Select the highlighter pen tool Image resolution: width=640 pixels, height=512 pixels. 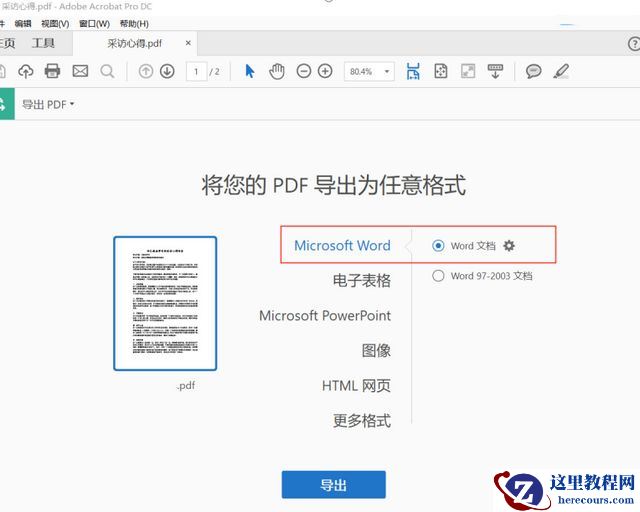point(561,71)
